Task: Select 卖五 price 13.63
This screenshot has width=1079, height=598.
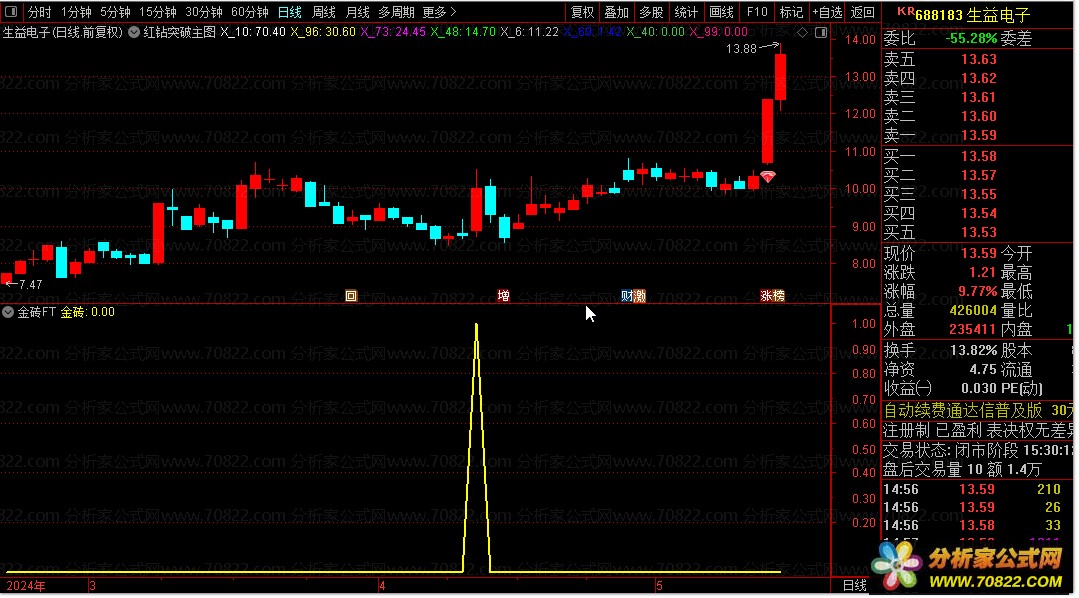Action: pyautogui.click(x=979, y=59)
